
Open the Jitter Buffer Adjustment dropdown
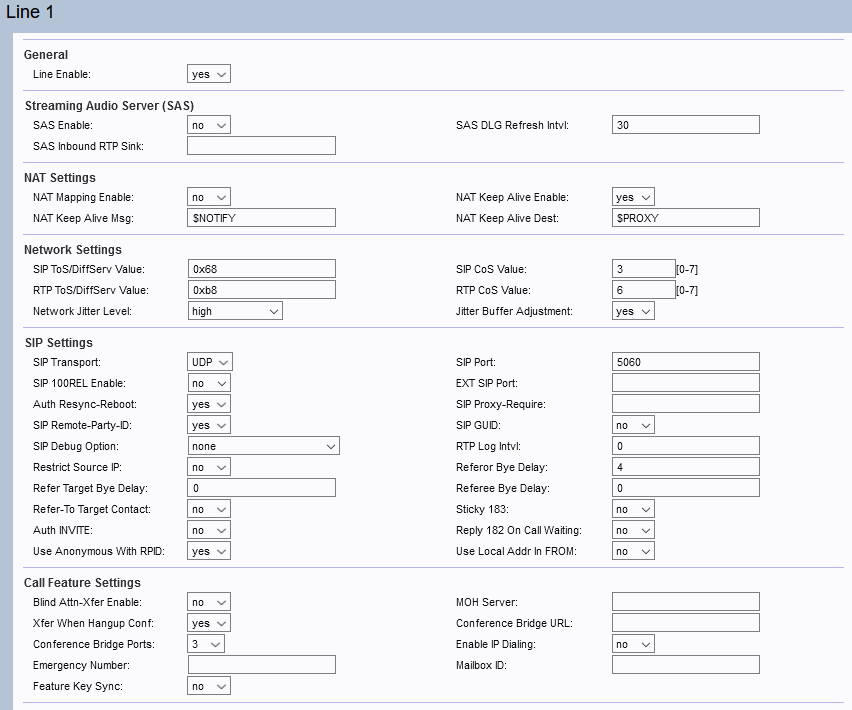tap(633, 311)
